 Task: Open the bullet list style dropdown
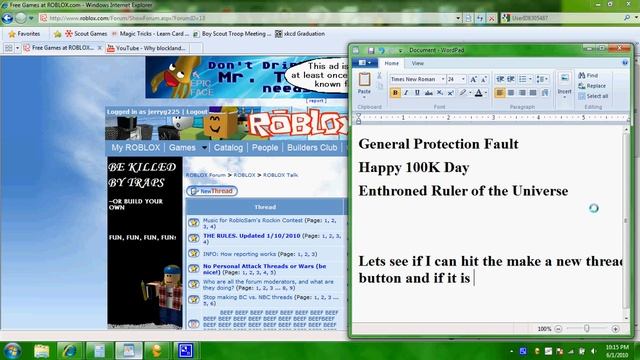point(530,79)
